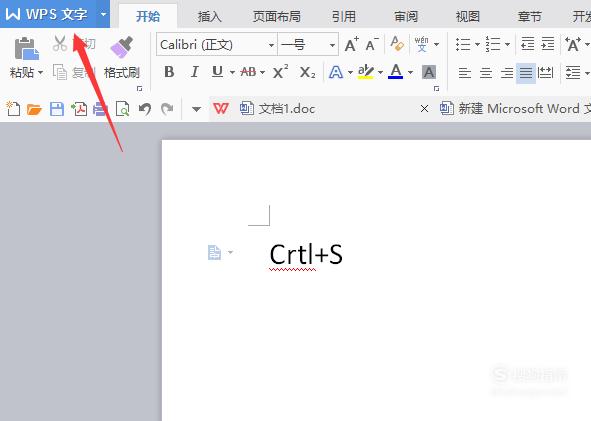Open font color picker arrow
591x421 pixels.
pyautogui.click(x=410, y=72)
